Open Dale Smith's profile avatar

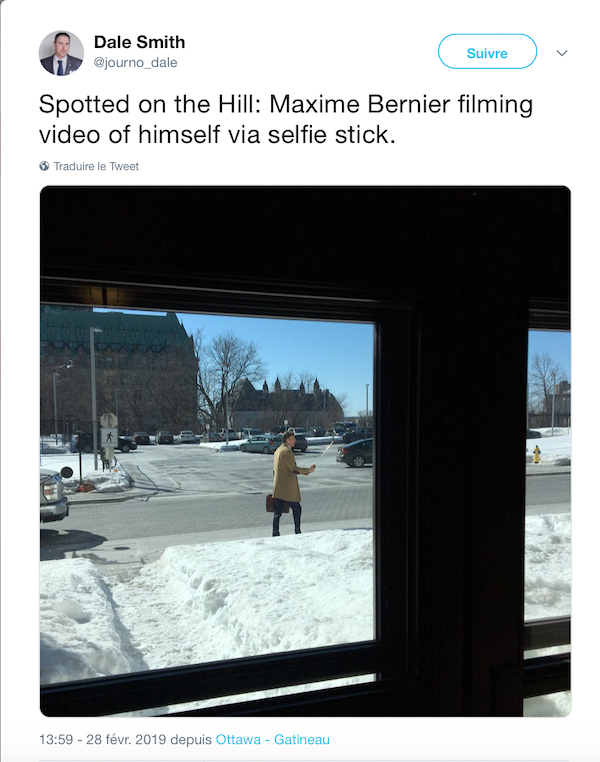(x=61, y=53)
